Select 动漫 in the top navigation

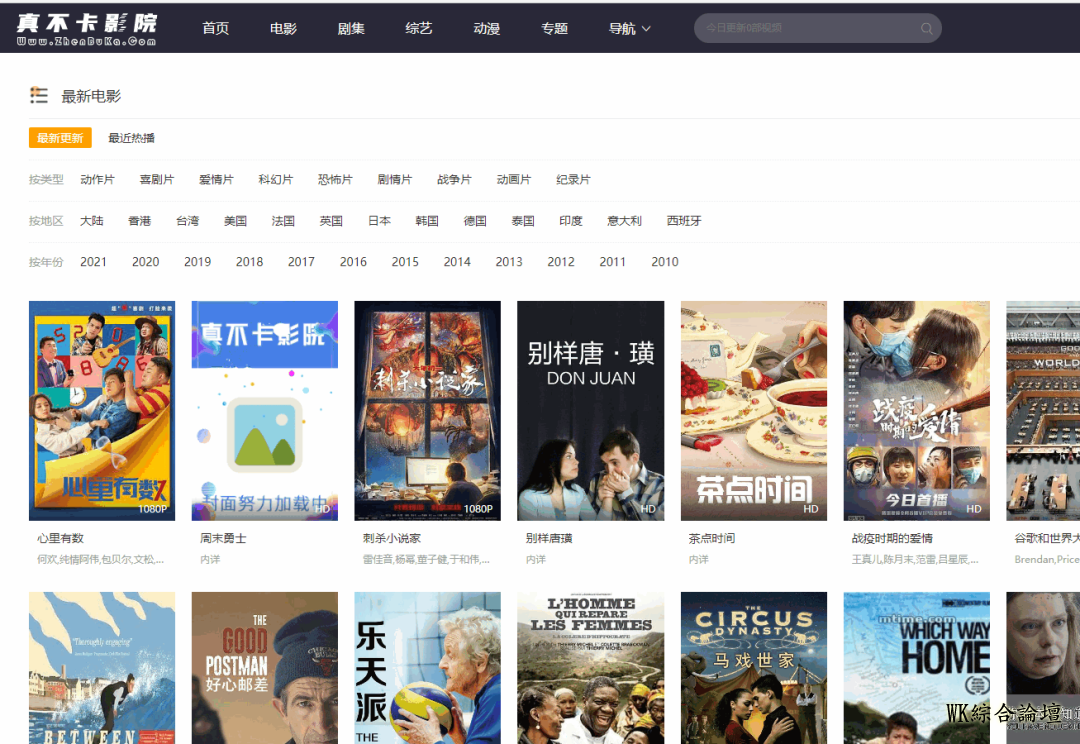(486, 28)
